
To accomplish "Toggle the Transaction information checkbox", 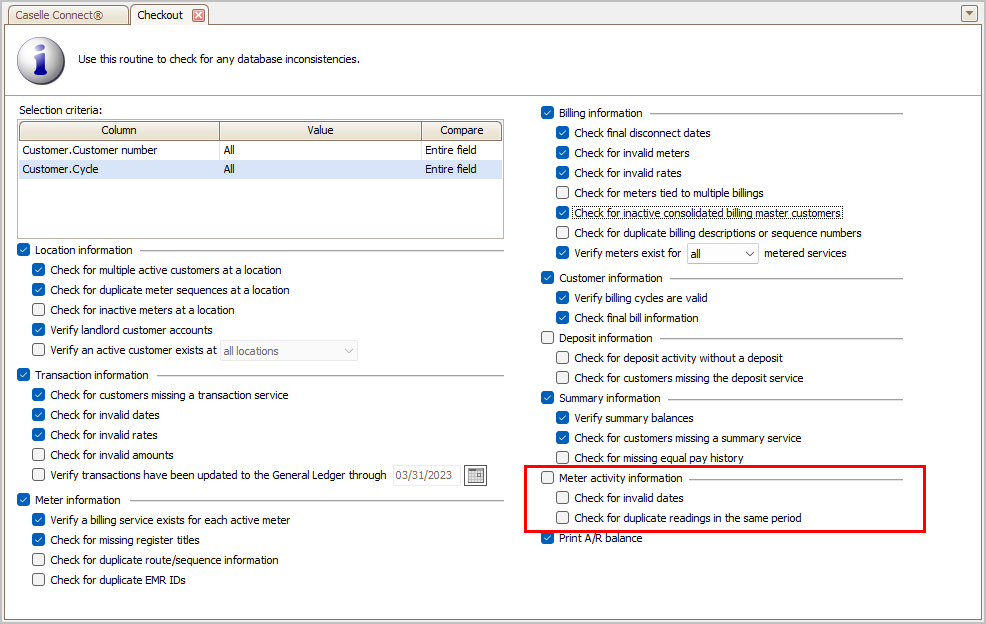I will (x=24, y=375).
